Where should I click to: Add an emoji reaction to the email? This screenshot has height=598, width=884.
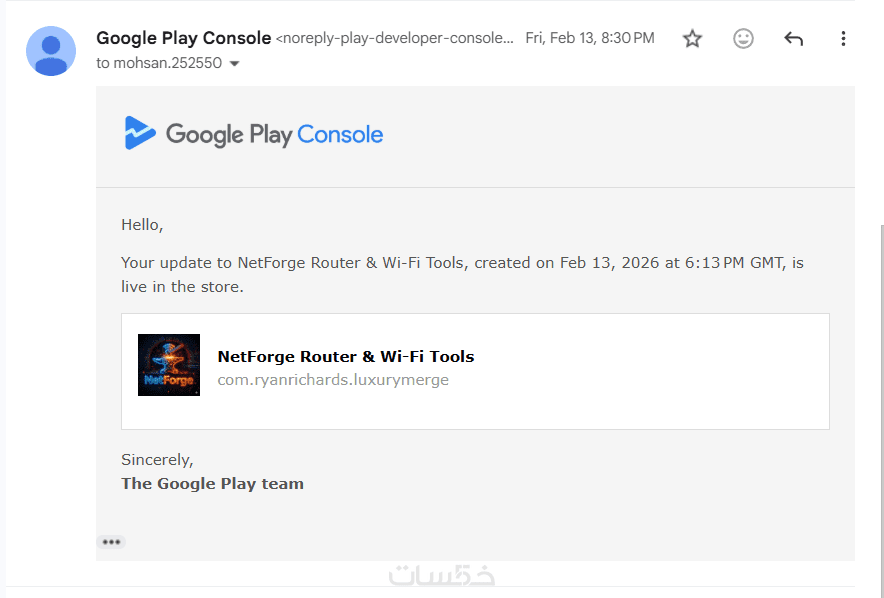743,39
